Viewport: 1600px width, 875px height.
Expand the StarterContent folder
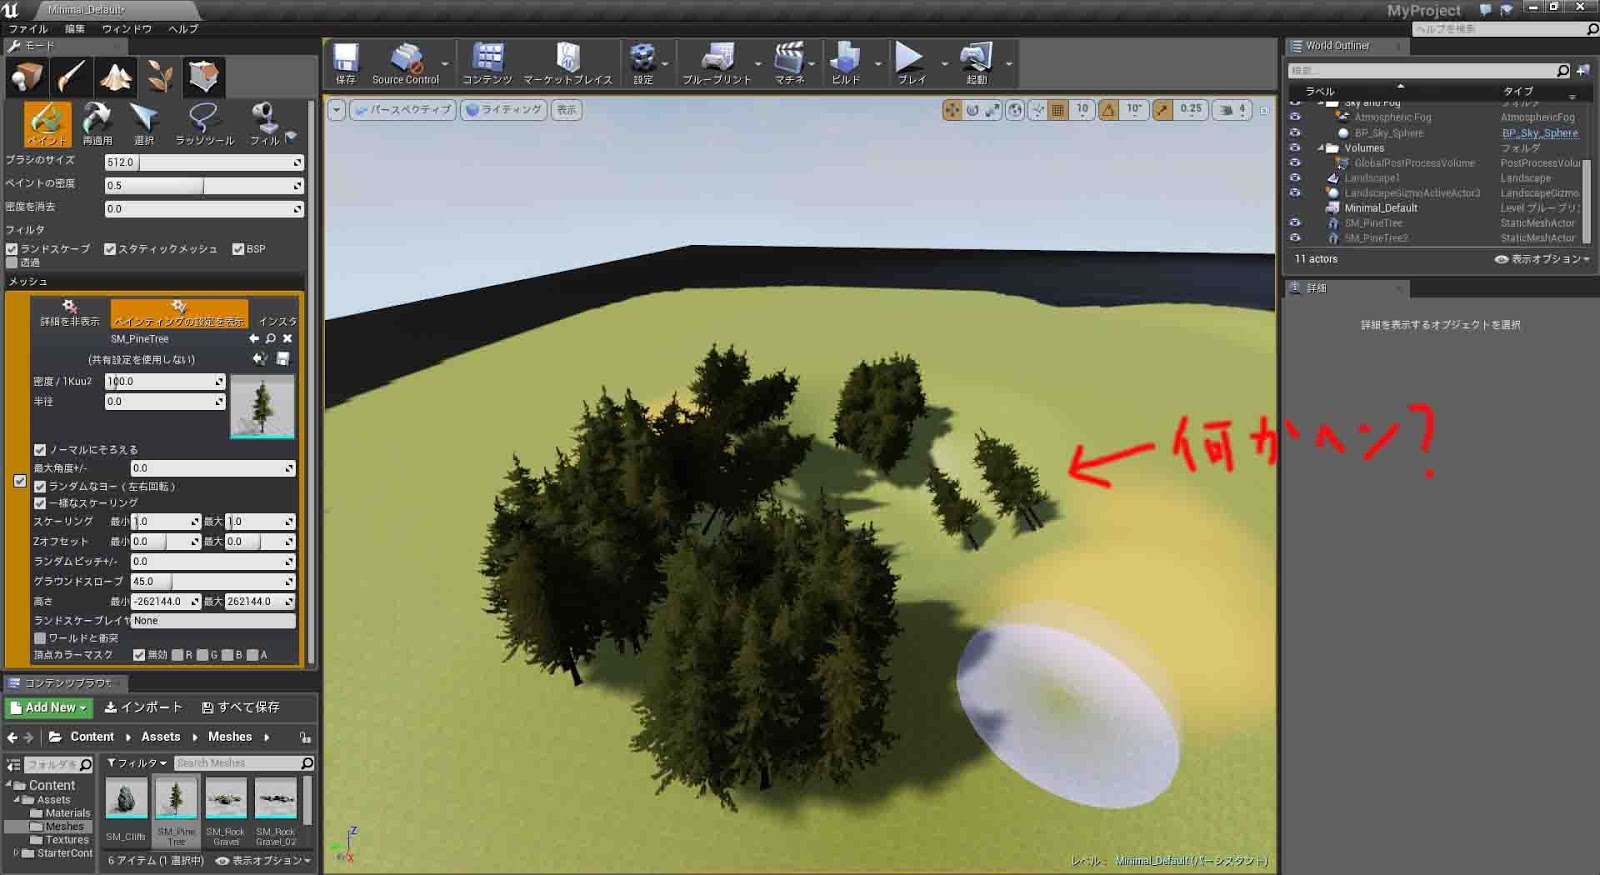point(16,853)
